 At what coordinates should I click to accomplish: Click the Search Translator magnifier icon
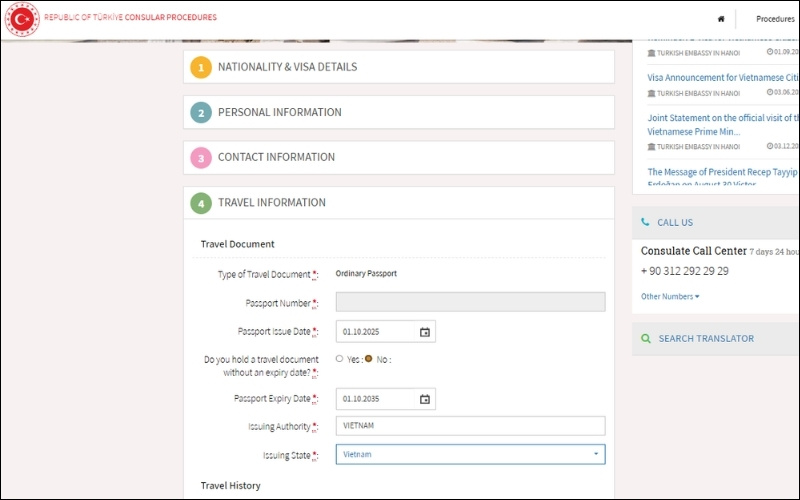click(x=645, y=339)
